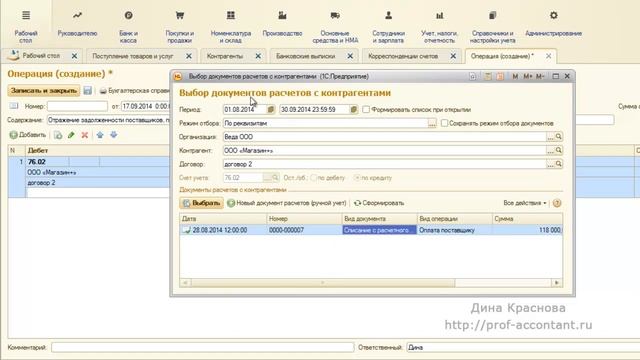This screenshot has width=640, height=360.
Task: Click the Содержание text field
Action: 109,120
